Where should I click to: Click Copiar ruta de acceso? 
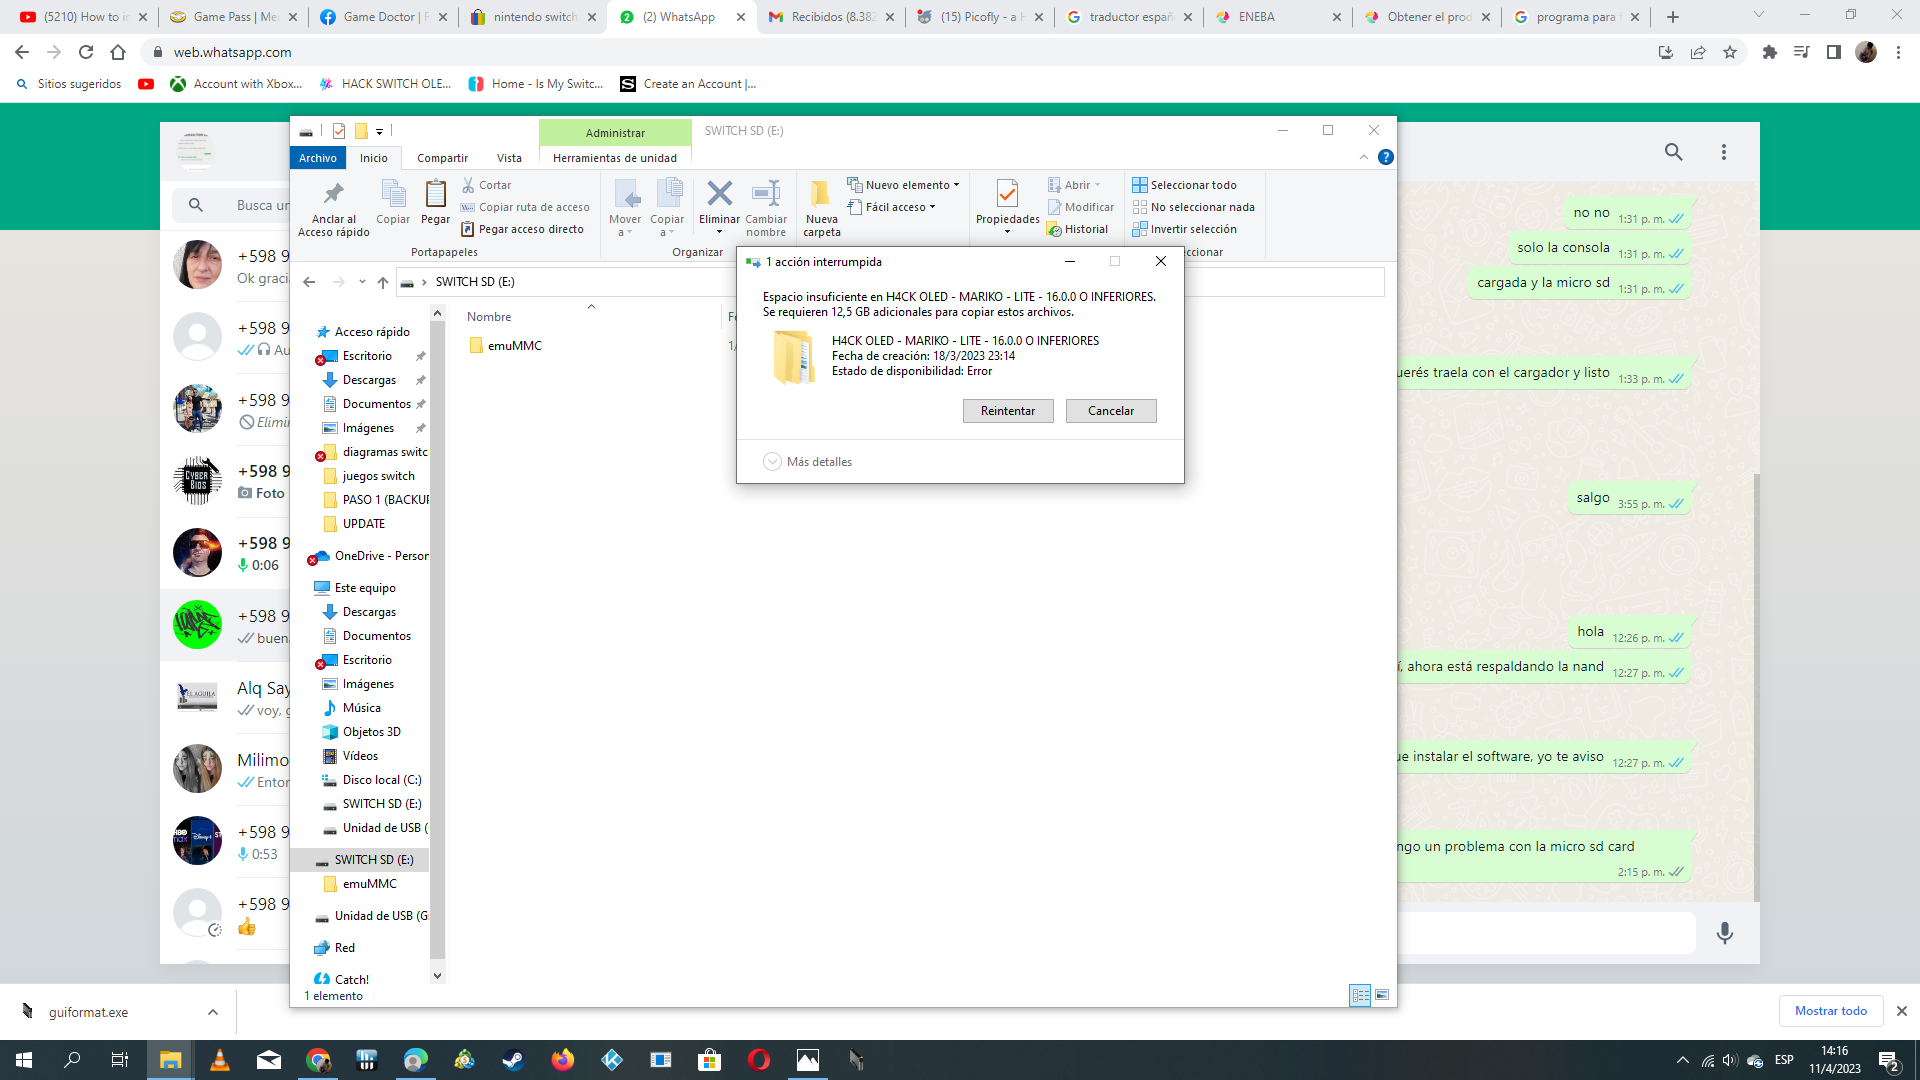coord(525,207)
